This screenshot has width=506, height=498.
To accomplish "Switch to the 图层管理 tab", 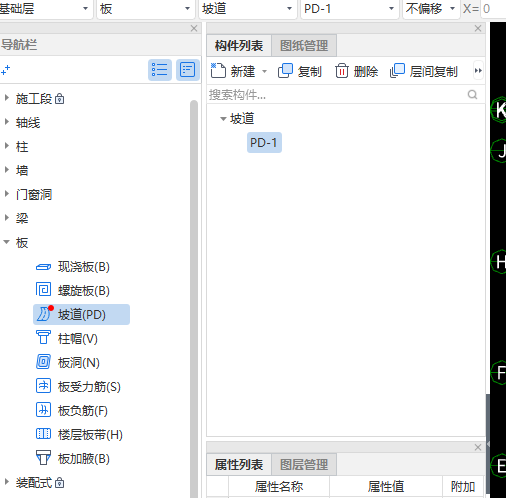I will (x=304, y=464).
